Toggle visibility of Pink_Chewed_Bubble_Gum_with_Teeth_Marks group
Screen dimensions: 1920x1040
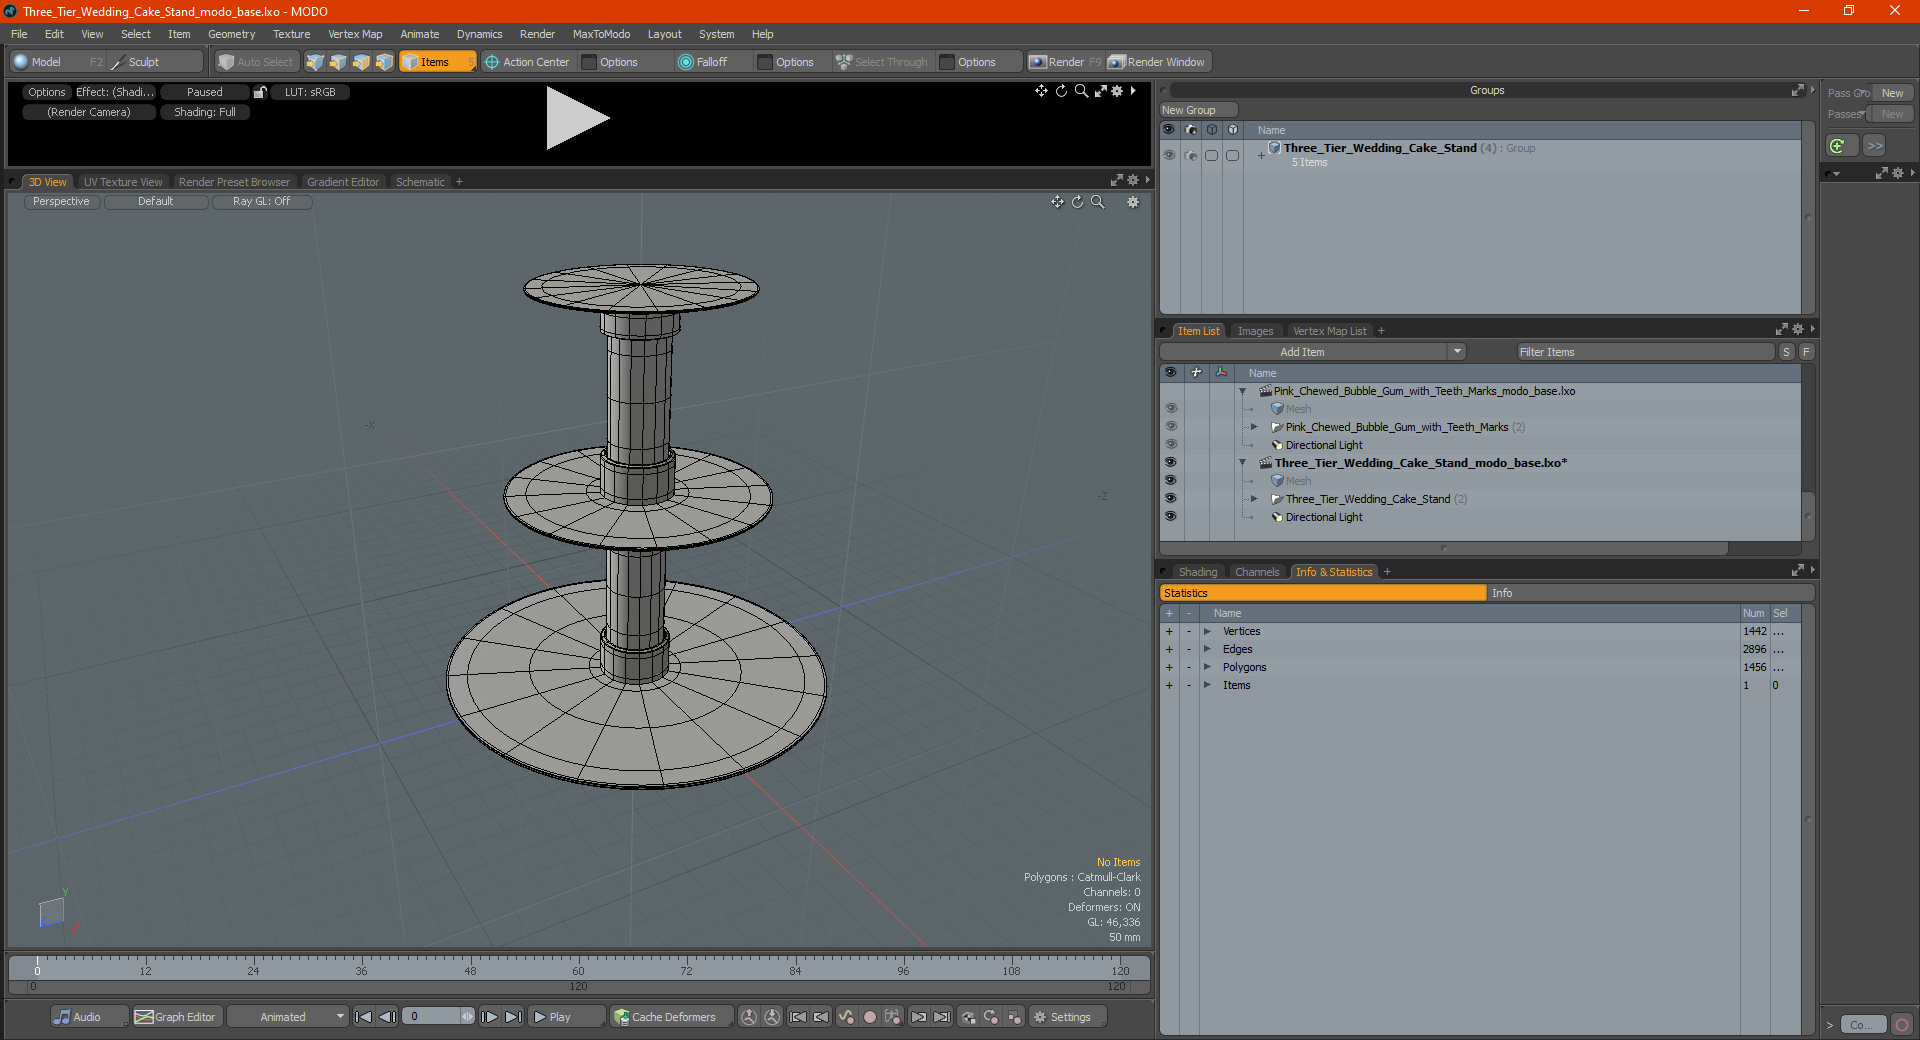tap(1171, 427)
